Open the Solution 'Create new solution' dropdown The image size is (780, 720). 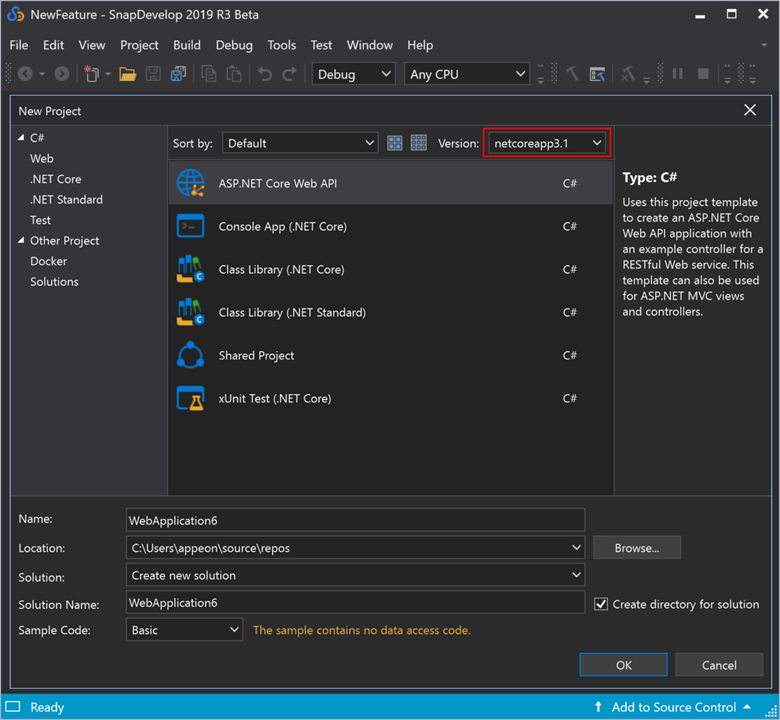pos(355,575)
